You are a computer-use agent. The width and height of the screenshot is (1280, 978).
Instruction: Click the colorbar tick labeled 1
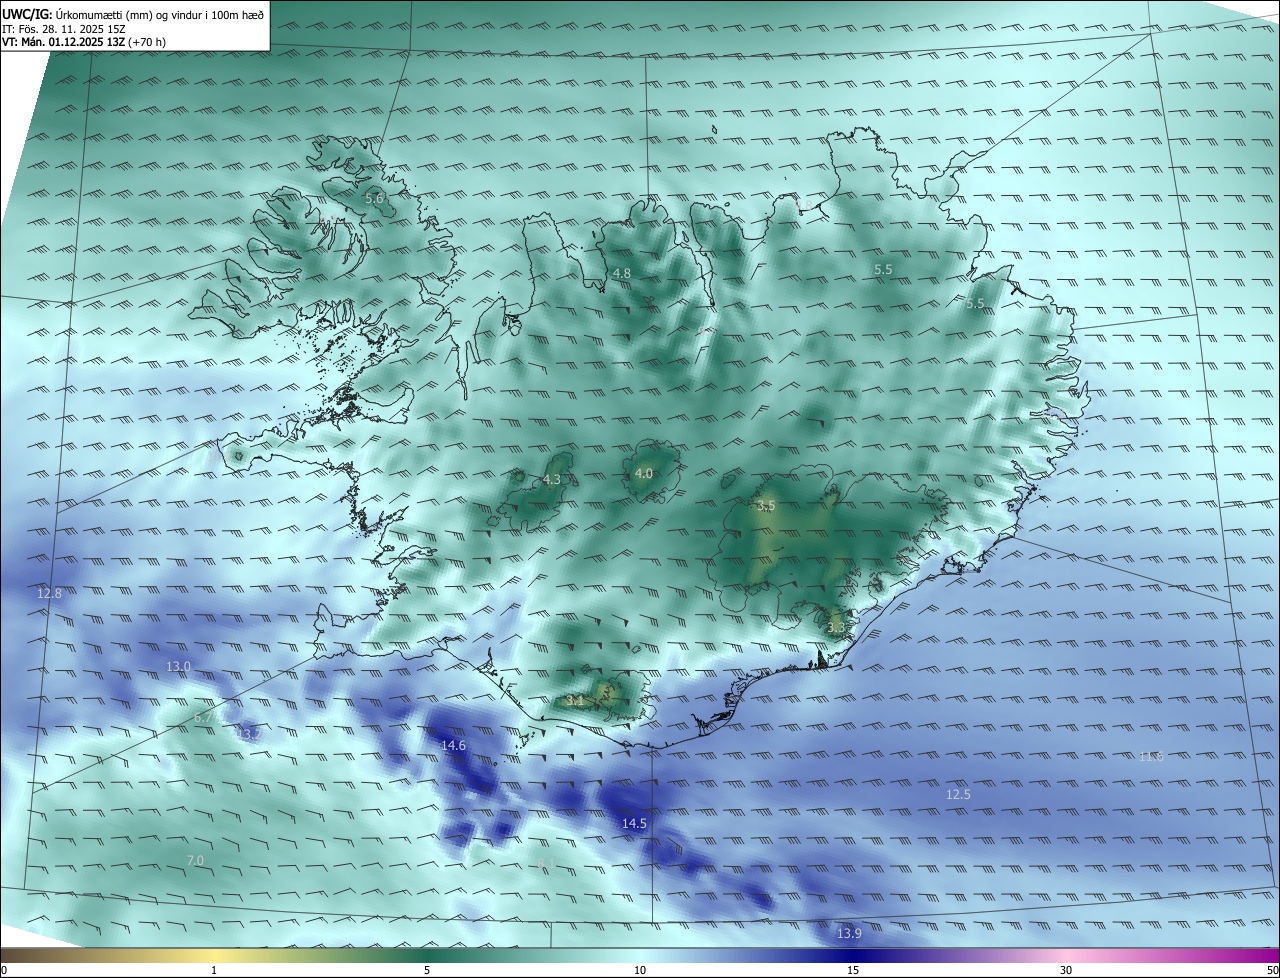click(214, 970)
